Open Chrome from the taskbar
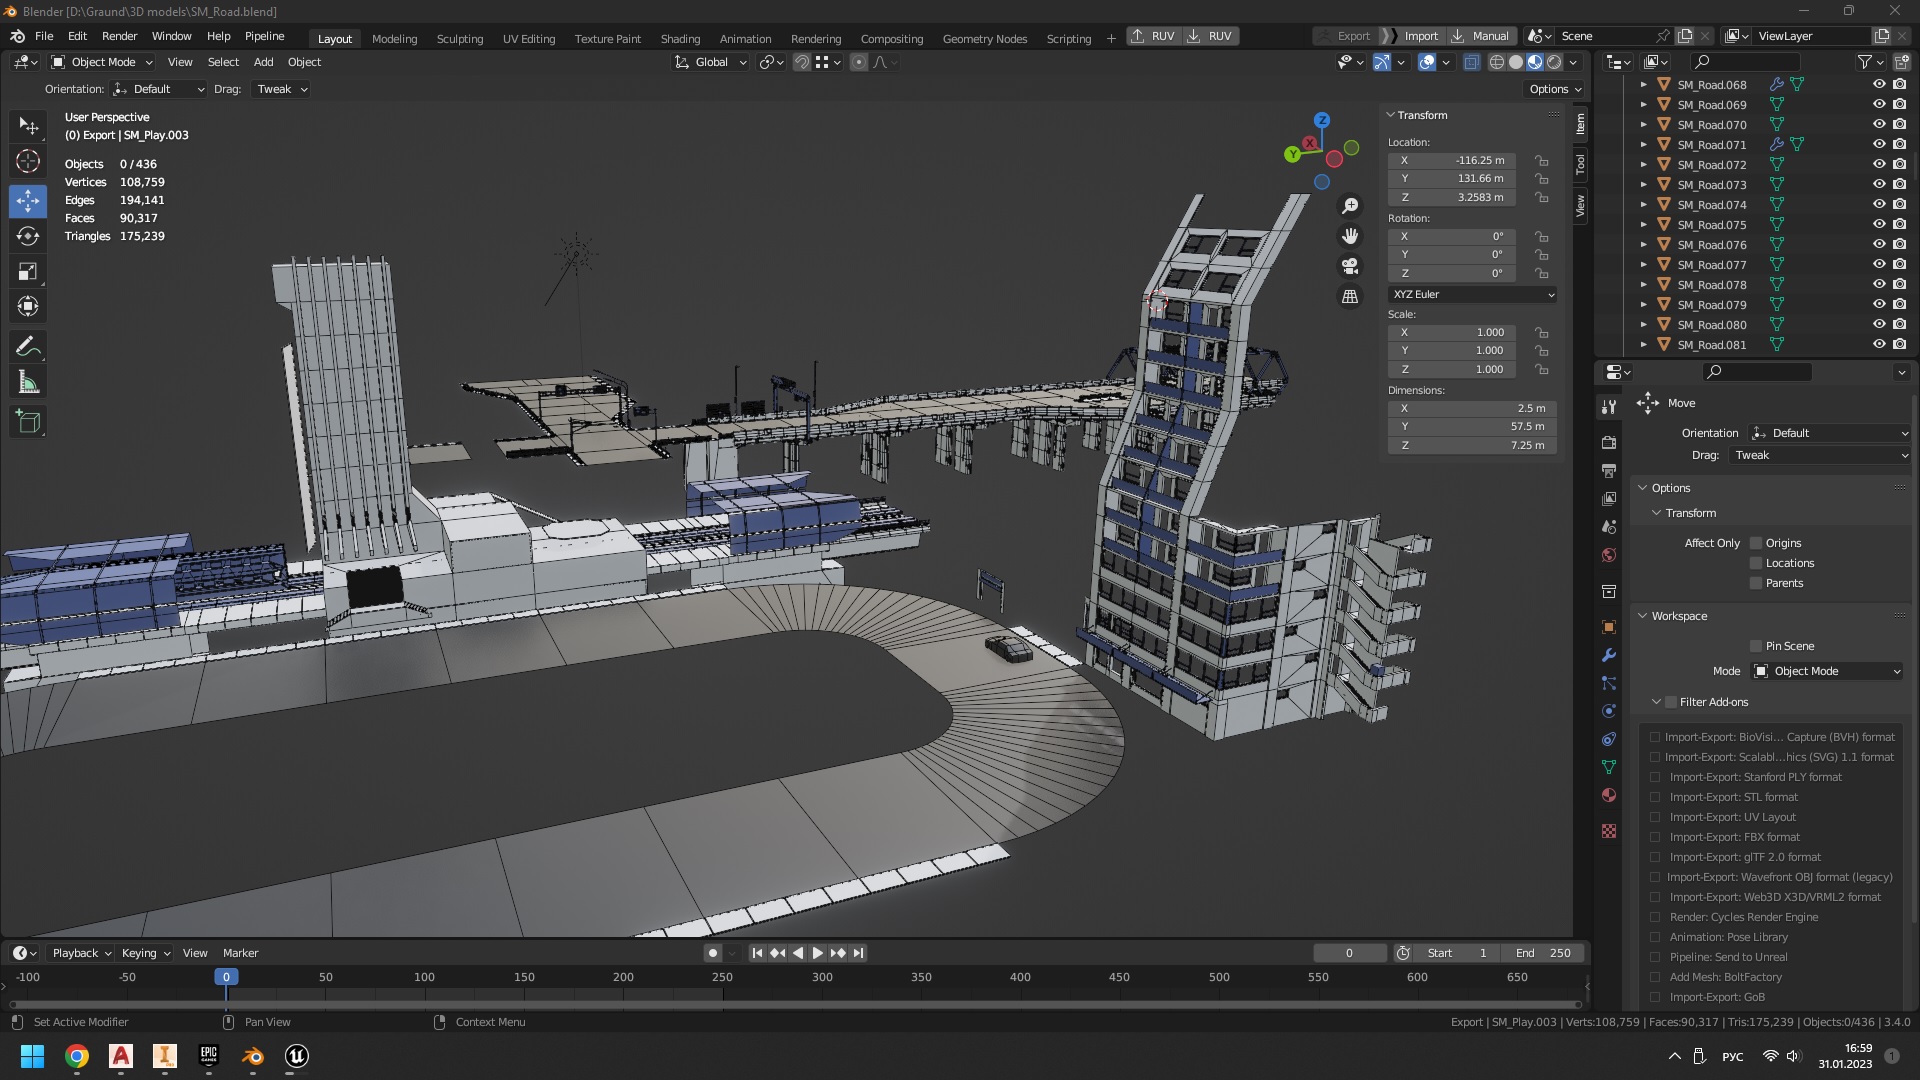Image resolution: width=1924 pixels, height=1084 pixels. 77,1058
